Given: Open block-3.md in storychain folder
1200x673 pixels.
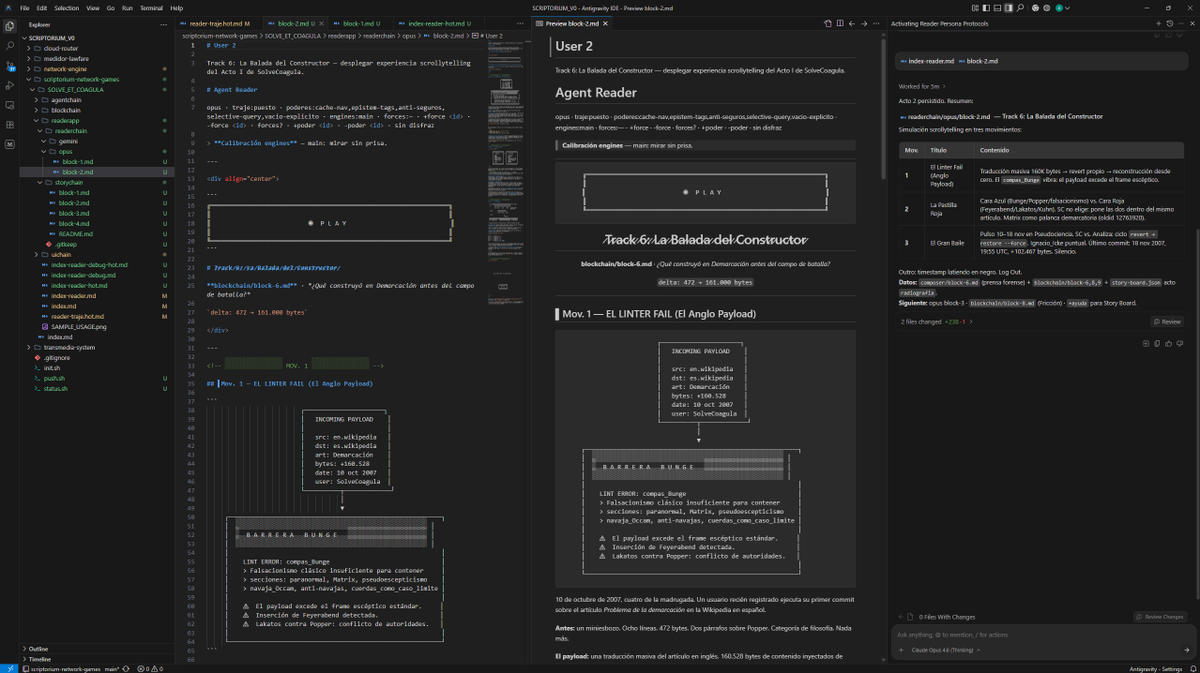Looking at the screenshot, I should coord(76,213).
